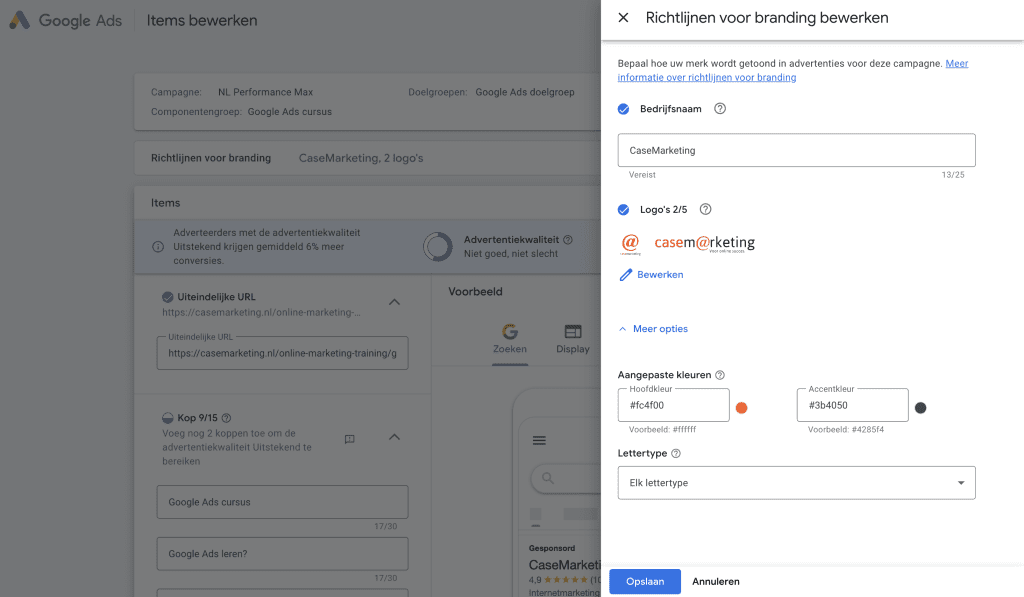Open help for Aangepaste kleuren
The height and width of the screenshot is (597, 1024).
[x=720, y=375]
